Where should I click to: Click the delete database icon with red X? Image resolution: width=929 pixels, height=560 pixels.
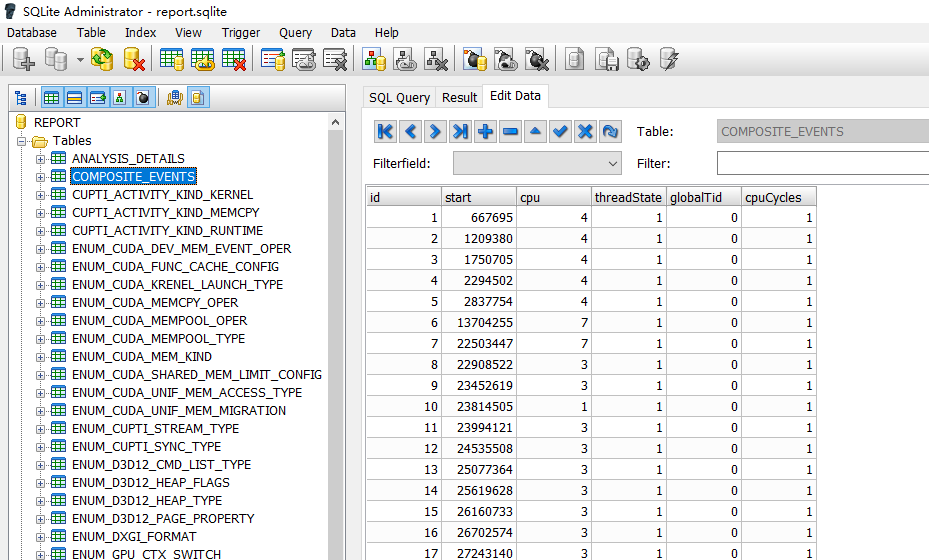pyautogui.click(x=135, y=60)
